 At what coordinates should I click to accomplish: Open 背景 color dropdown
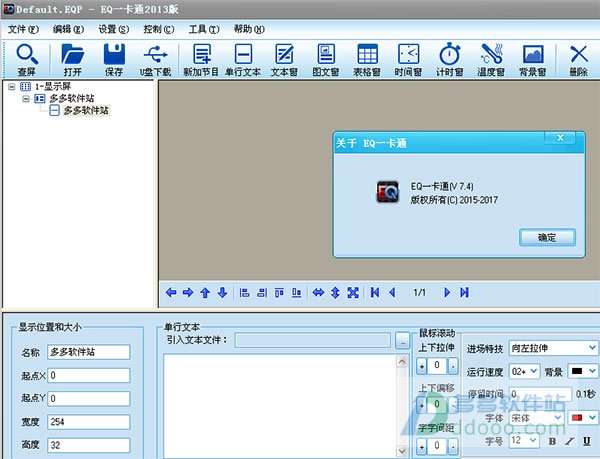[592, 371]
